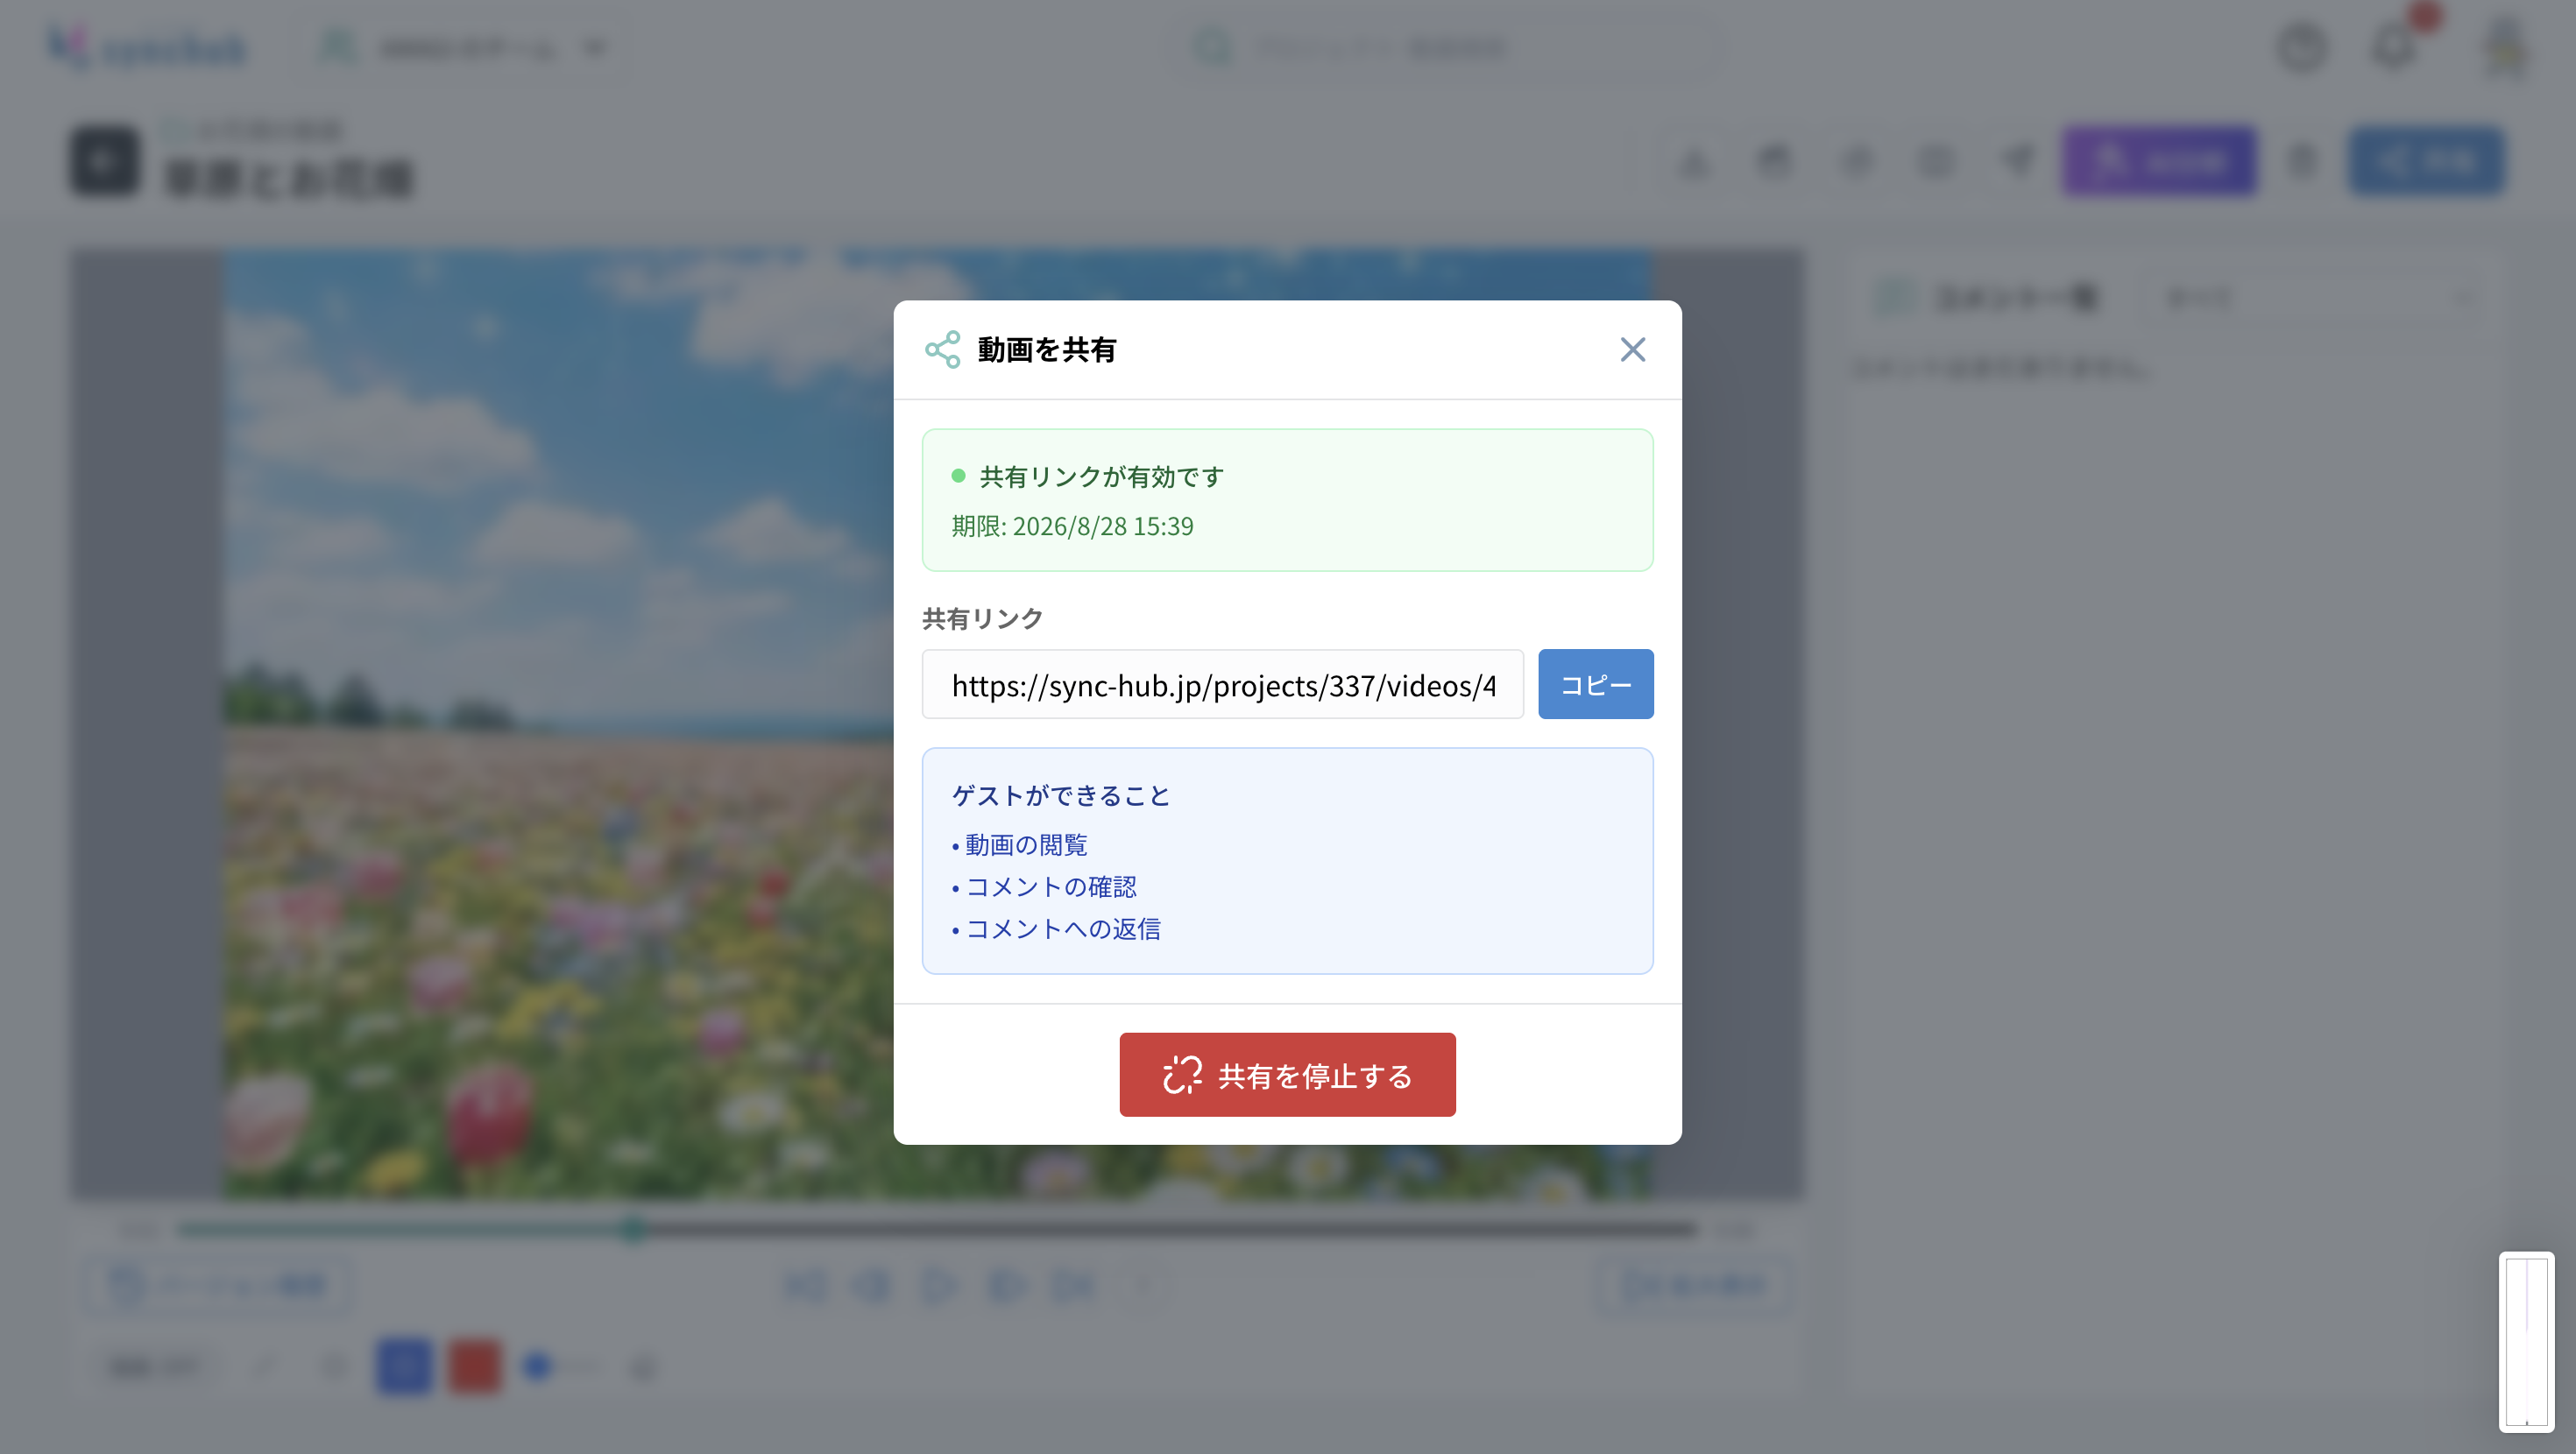Click the 共有リンク field label
The width and height of the screenshot is (2576, 1454).
[x=982, y=619]
